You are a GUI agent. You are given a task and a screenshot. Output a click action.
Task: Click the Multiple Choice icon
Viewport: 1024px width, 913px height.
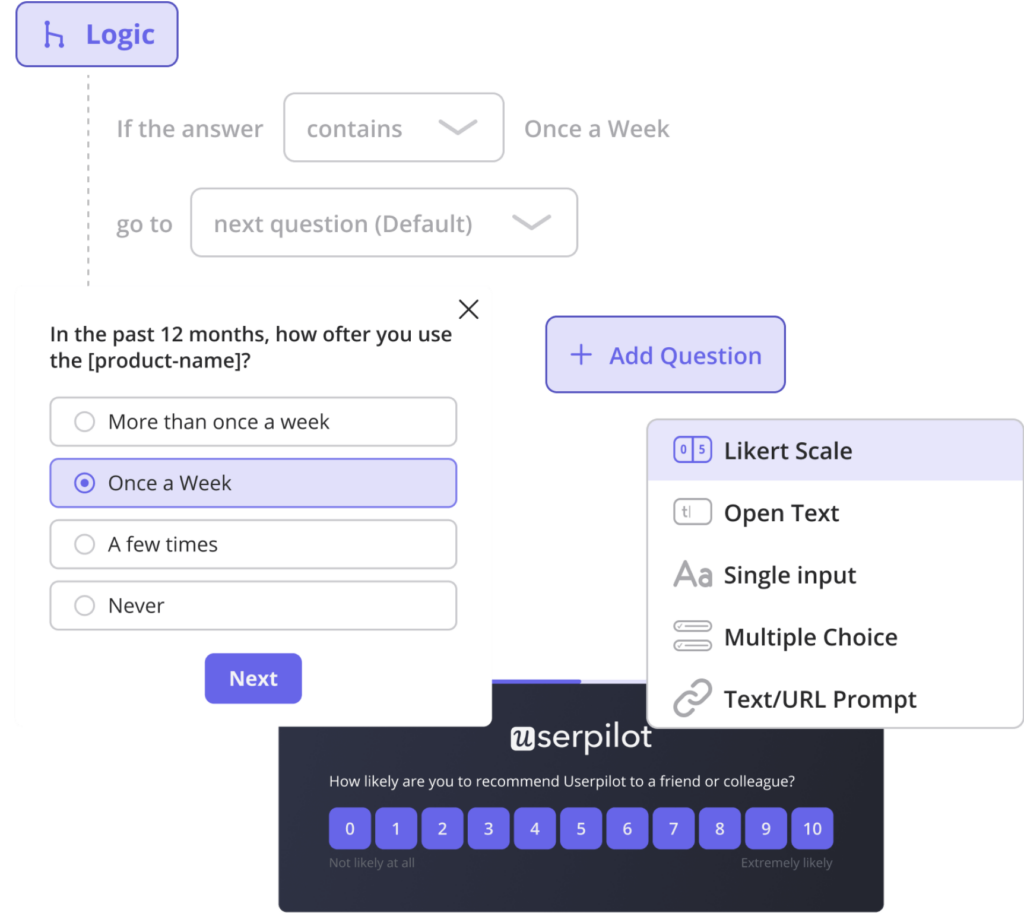point(692,637)
